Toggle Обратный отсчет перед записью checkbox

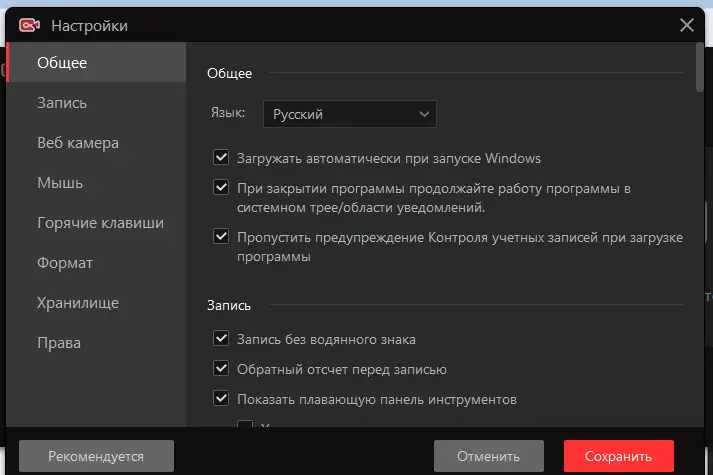(x=221, y=369)
